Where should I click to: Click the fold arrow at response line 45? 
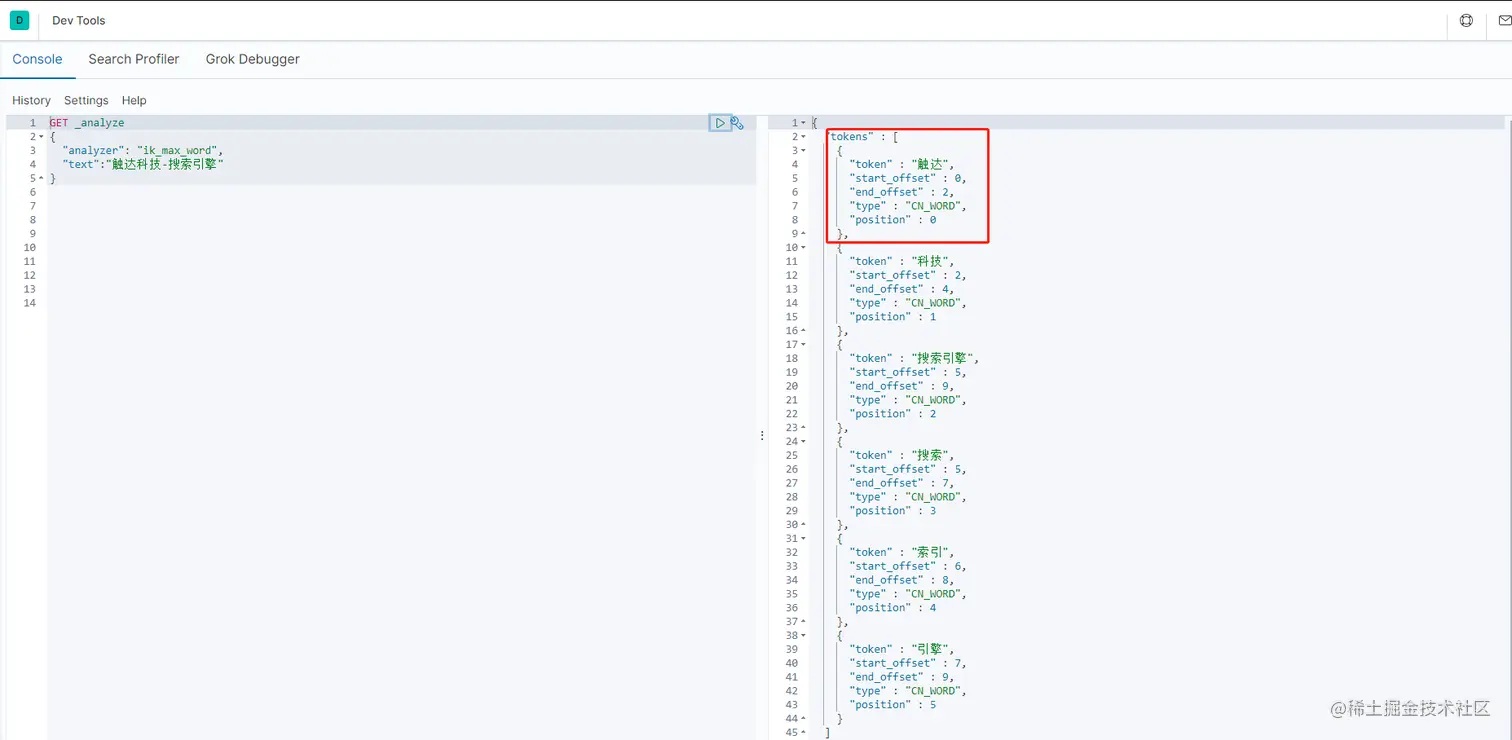pos(803,733)
